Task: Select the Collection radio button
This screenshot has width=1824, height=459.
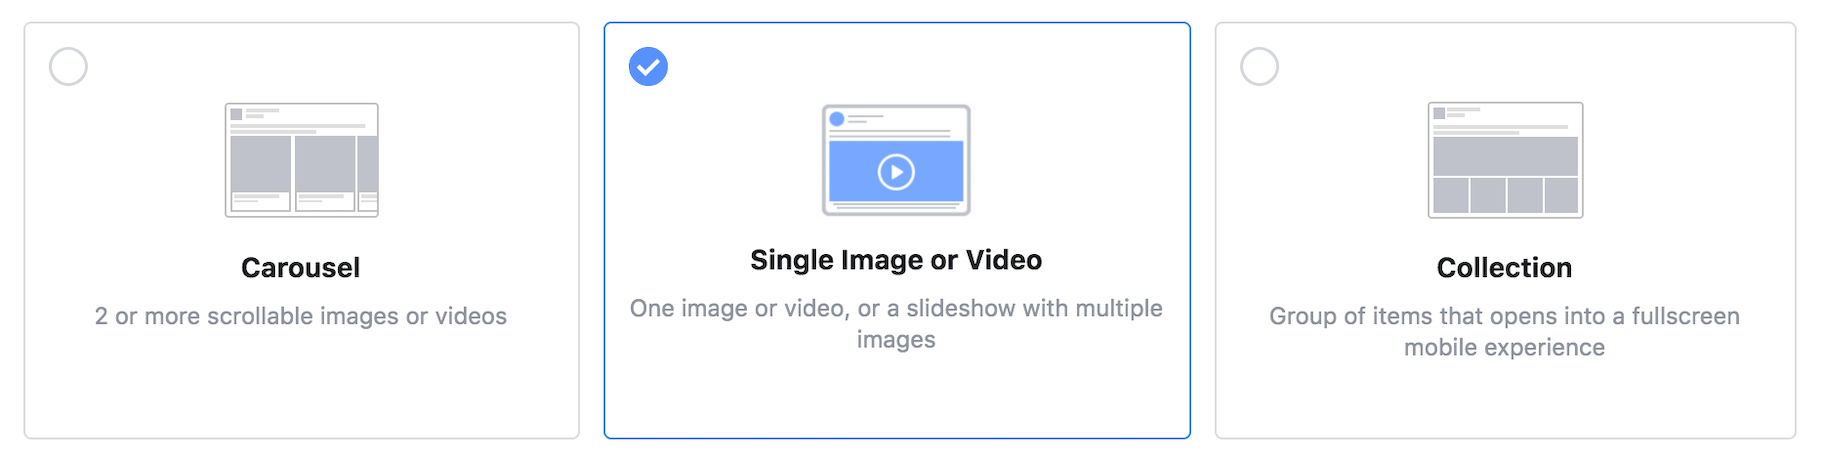Action: click(1259, 67)
